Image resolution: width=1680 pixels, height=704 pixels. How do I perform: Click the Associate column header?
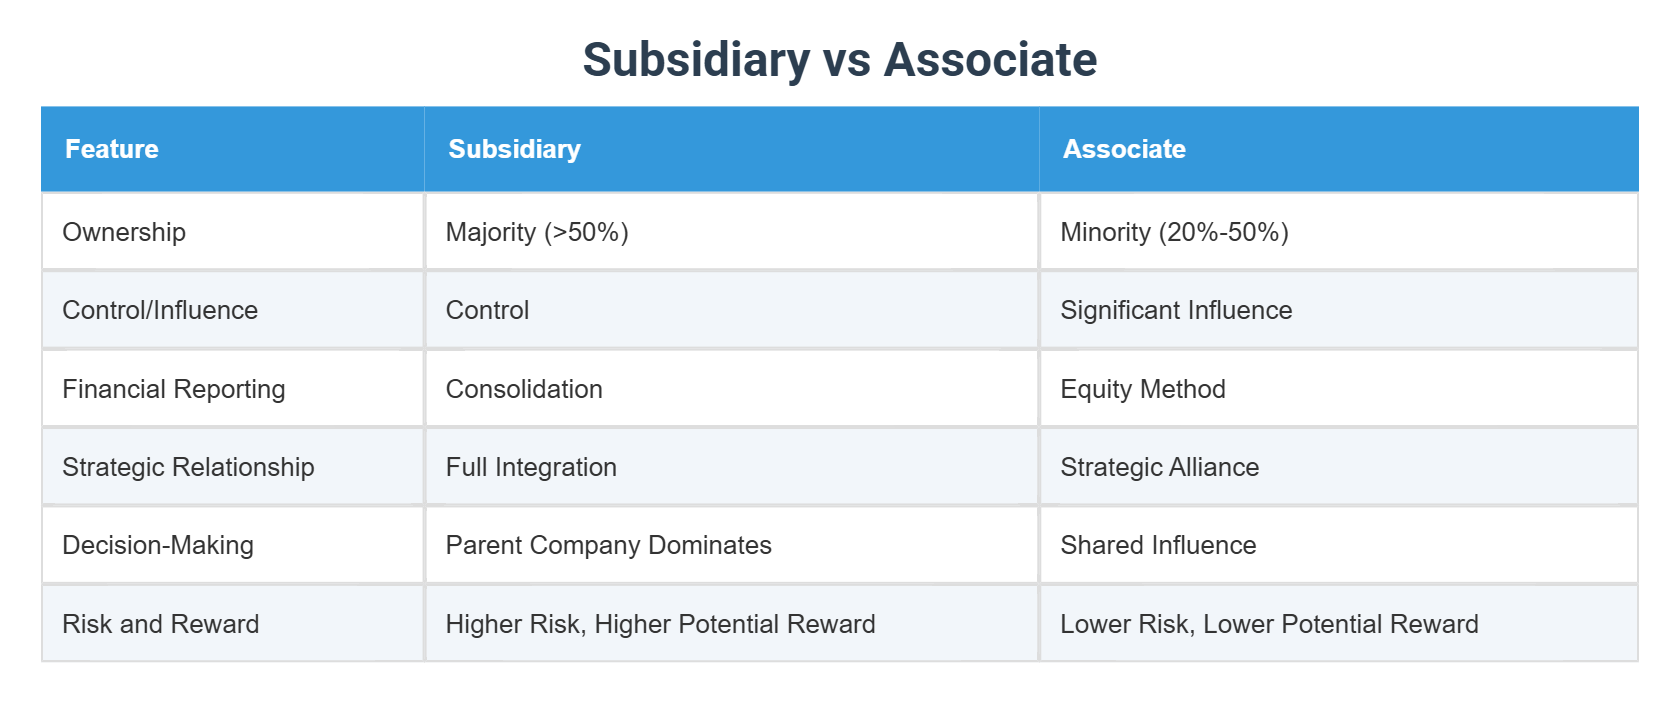[1124, 149]
